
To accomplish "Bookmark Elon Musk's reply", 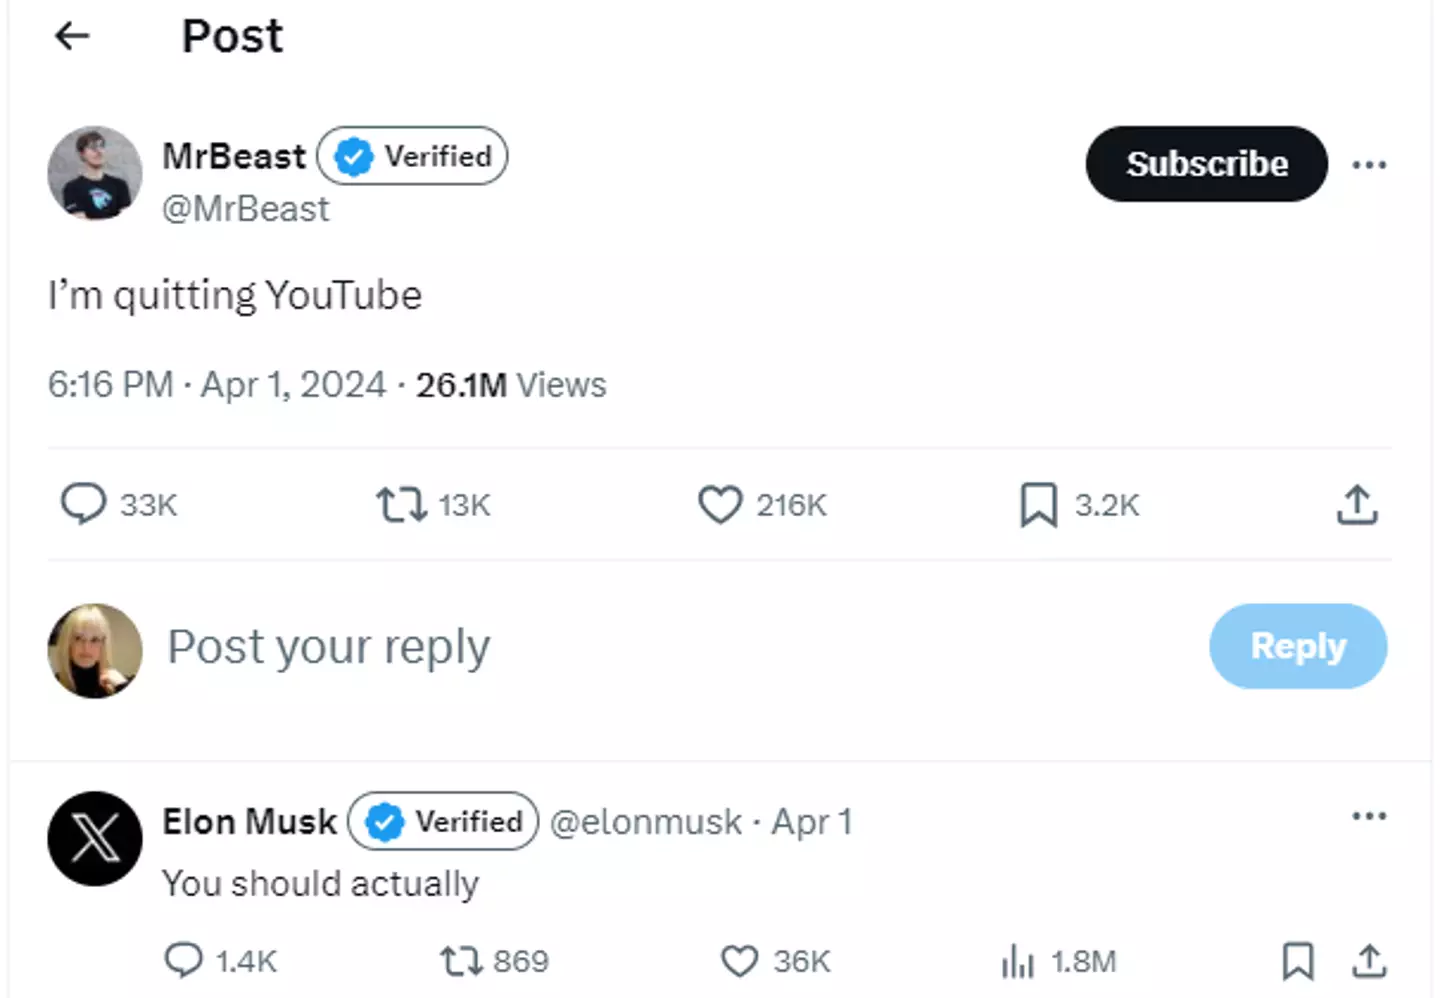I will pyautogui.click(x=1298, y=962).
